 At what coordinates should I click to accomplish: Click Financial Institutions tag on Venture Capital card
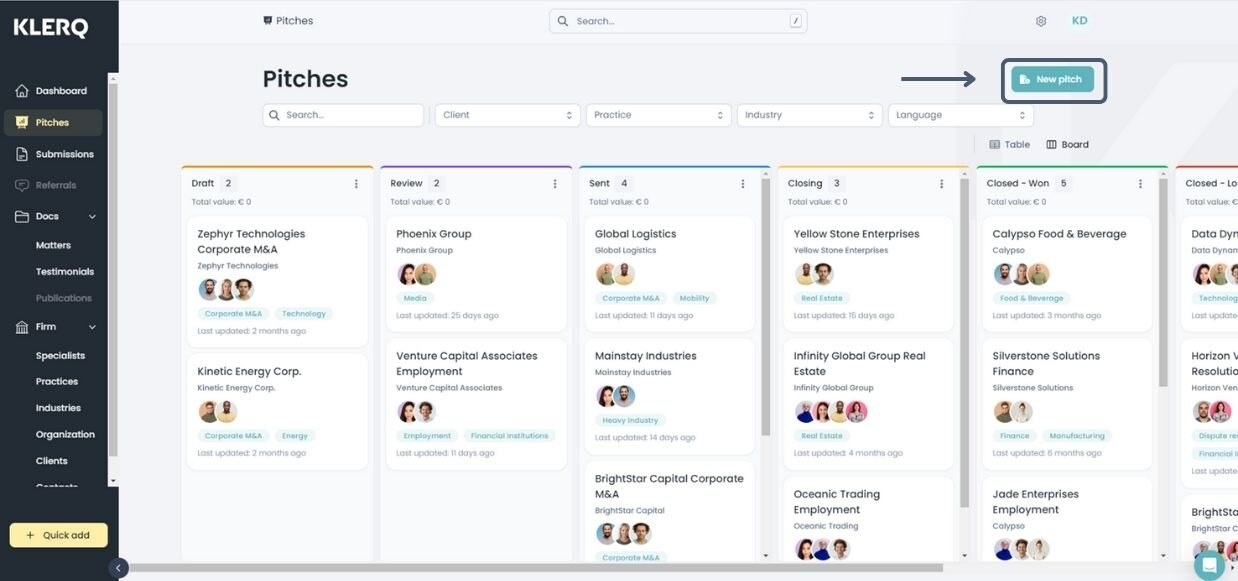(510, 436)
